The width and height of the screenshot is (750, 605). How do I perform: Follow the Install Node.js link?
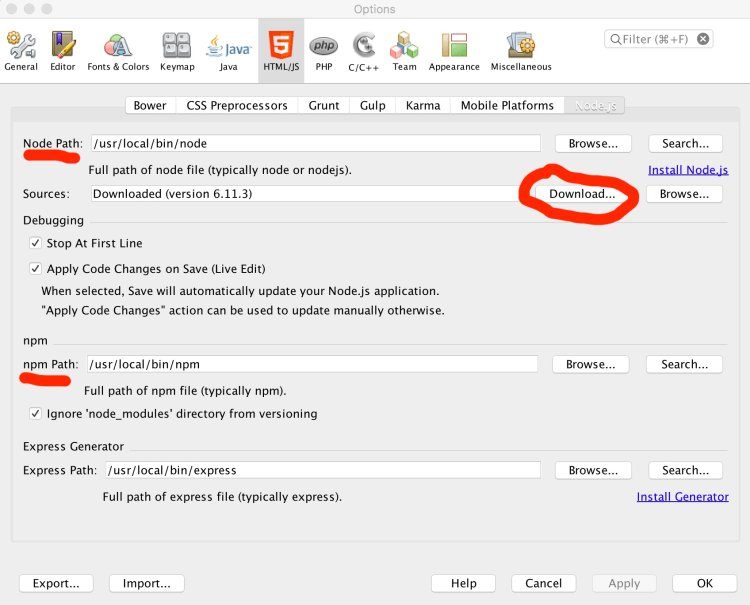click(688, 170)
